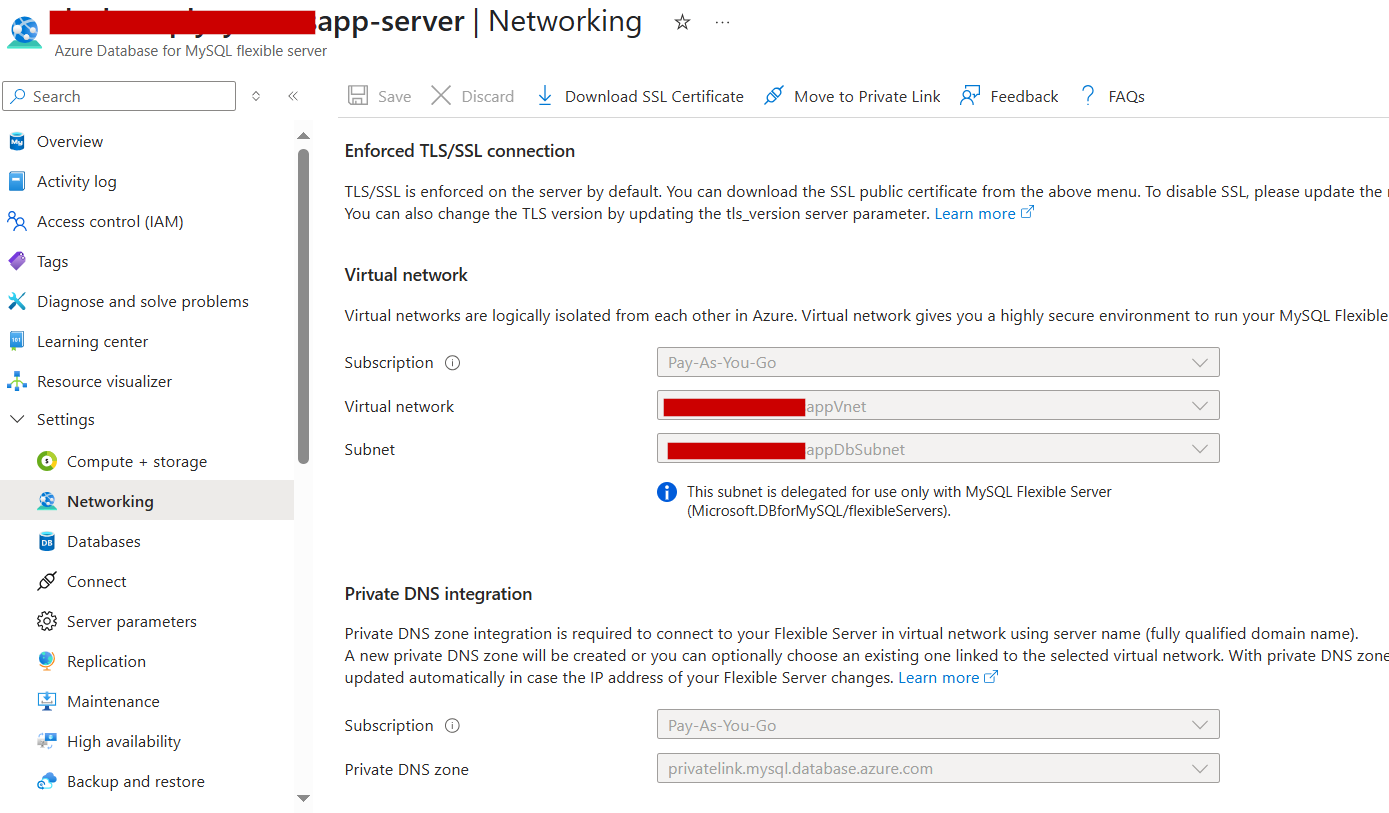Collapse the Settings section chevron
This screenshot has height=813, width=1389.
coord(17,420)
